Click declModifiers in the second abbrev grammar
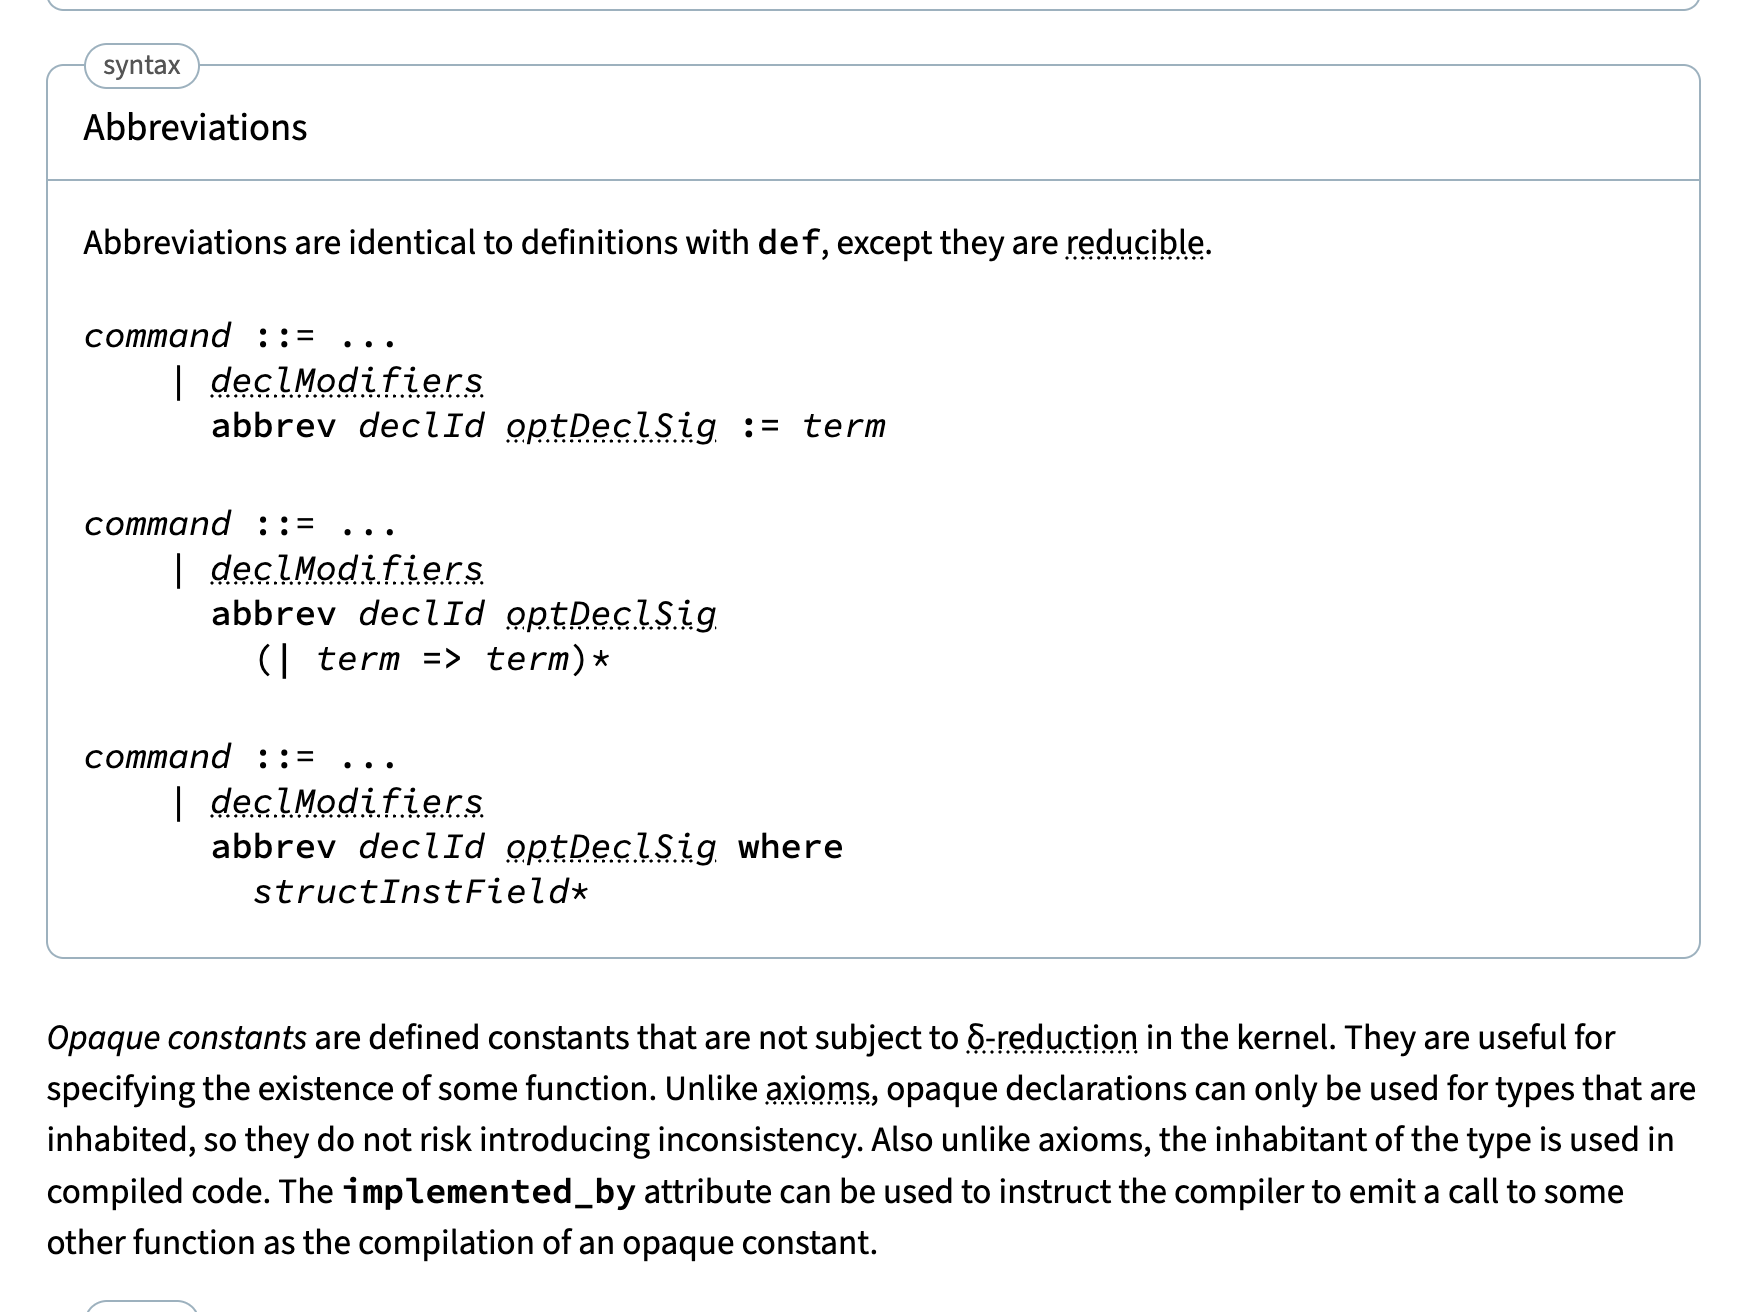1762x1312 pixels. tap(346, 569)
